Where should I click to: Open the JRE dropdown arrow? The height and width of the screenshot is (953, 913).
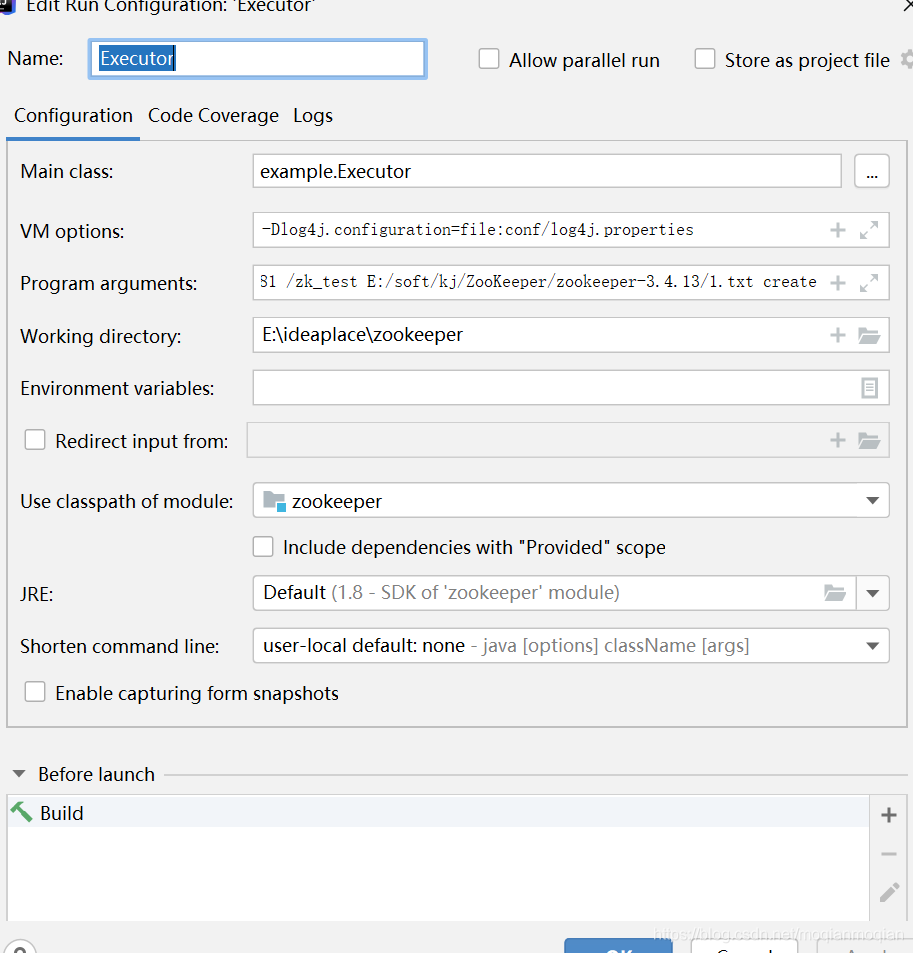tap(873, 593)
